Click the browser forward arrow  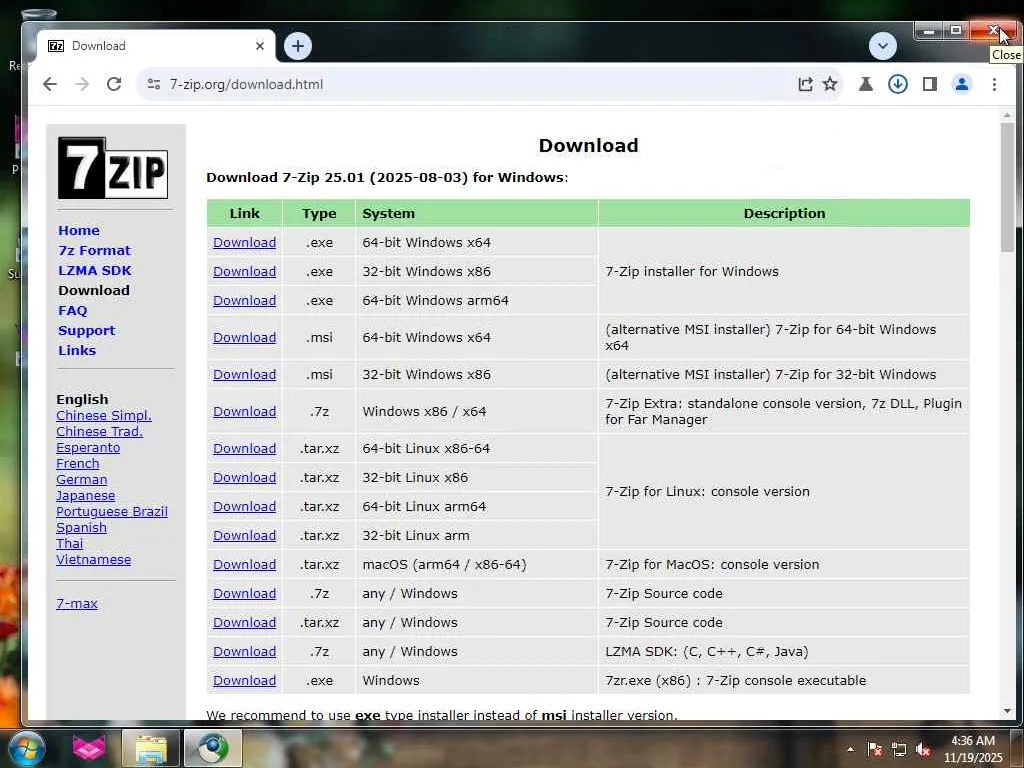(82, 84)
